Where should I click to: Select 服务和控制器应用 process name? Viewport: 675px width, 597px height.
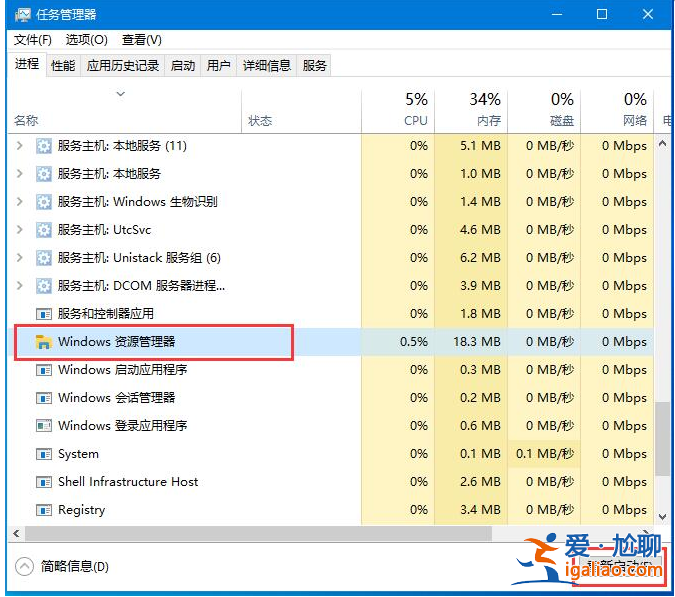pyautogui.click(x=106, y=314)
